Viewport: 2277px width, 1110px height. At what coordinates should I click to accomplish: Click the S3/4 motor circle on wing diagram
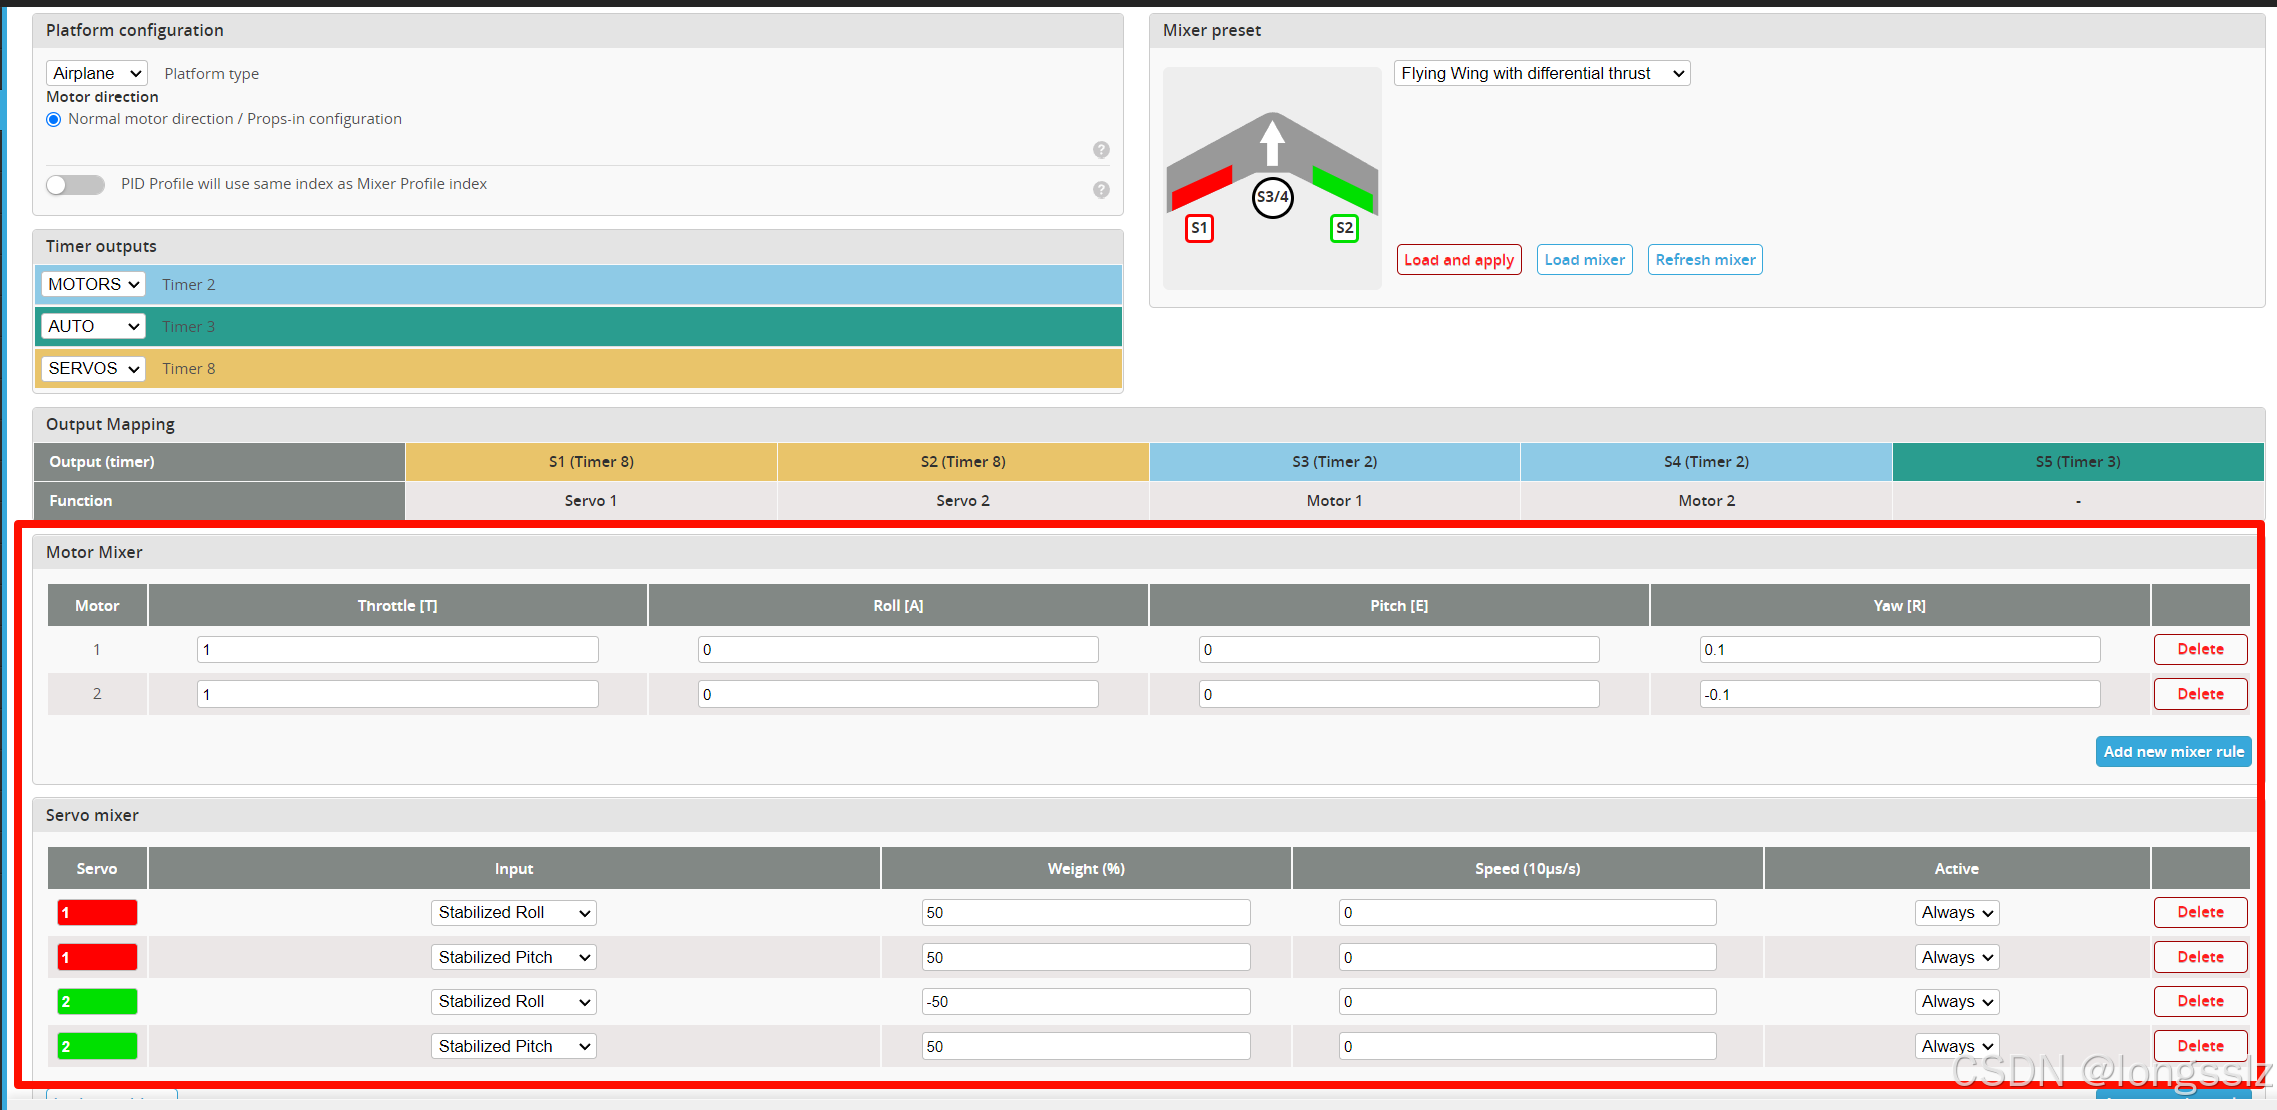[x=1272, y=197]
